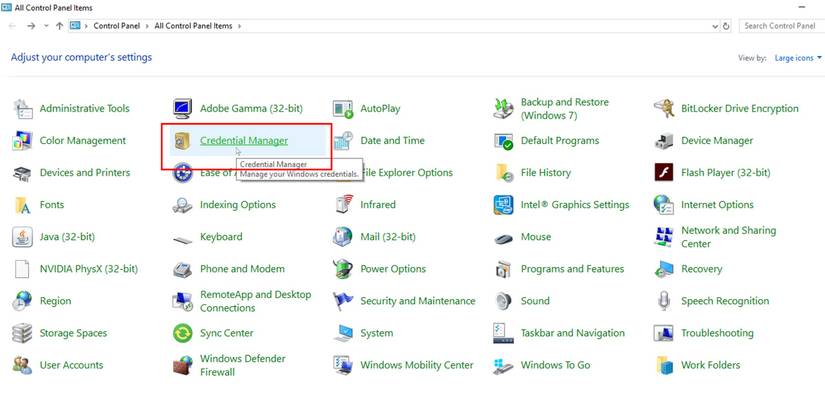Screen dimensions: 825x413
Task: Click RemoteApp and Desktop Connections link
Action: 255,301
